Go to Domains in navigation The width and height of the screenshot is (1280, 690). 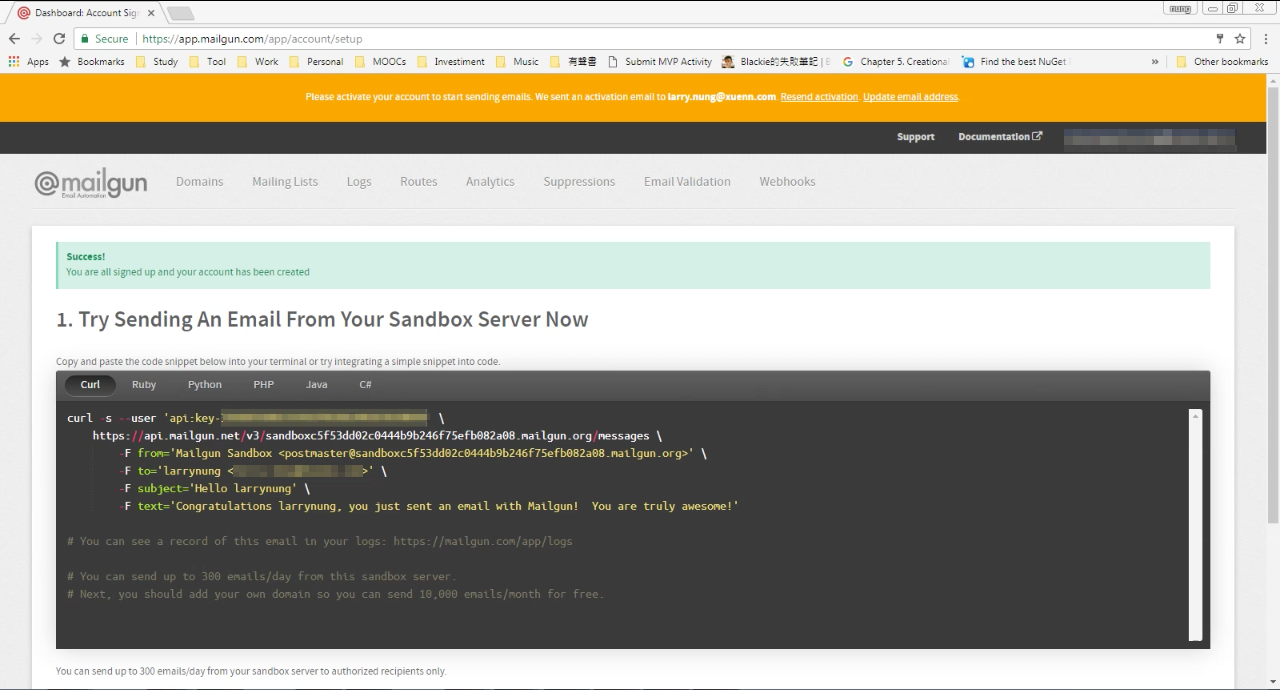click(x=200, y=182)
